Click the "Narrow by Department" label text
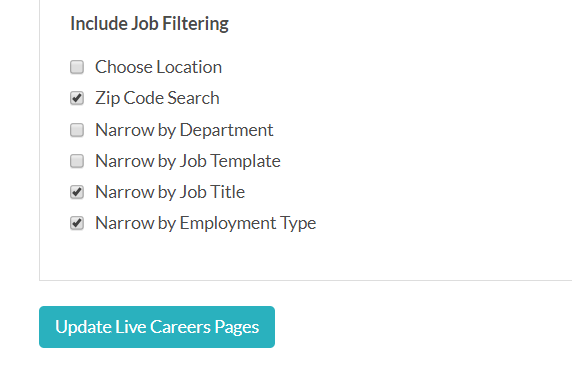572x368 pixels. [x=184, y=130]
